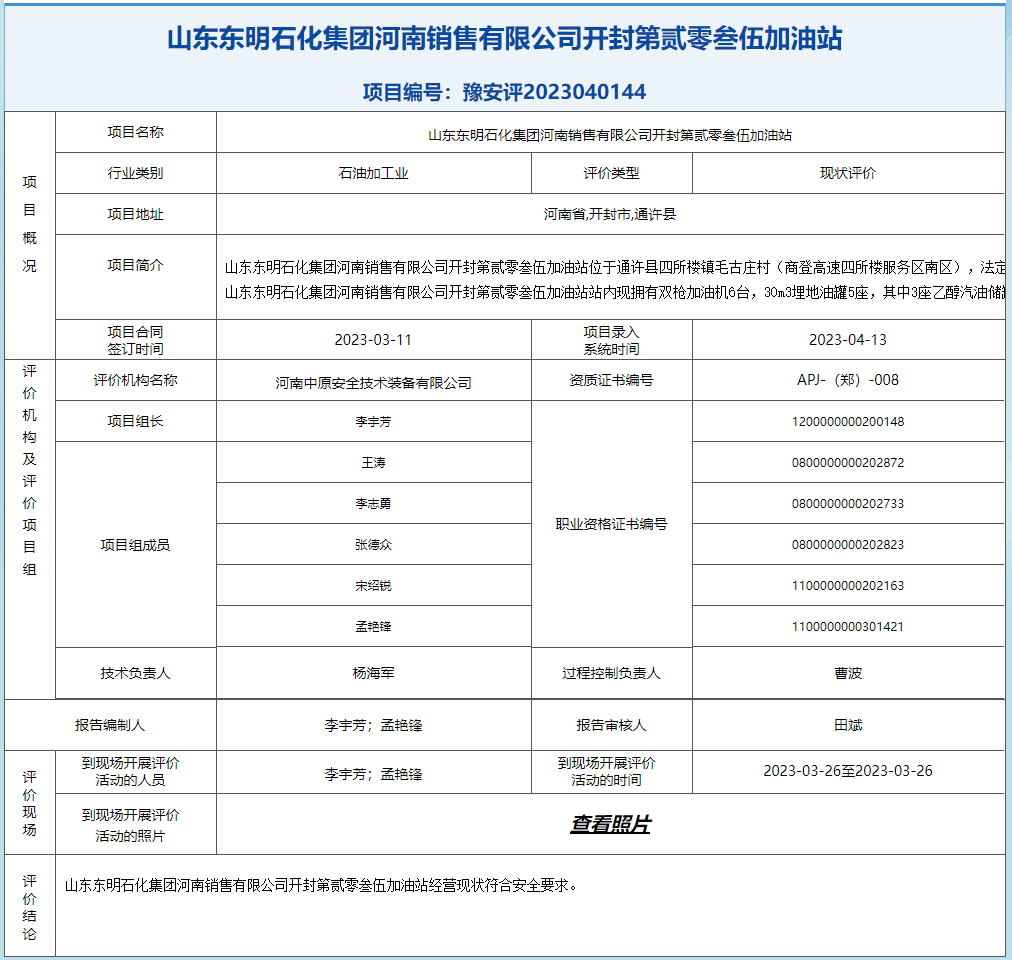Screen dimensions: 1012x960
Task: Click the 职业资格证书编号 label
Action: (x=611, y=524)
